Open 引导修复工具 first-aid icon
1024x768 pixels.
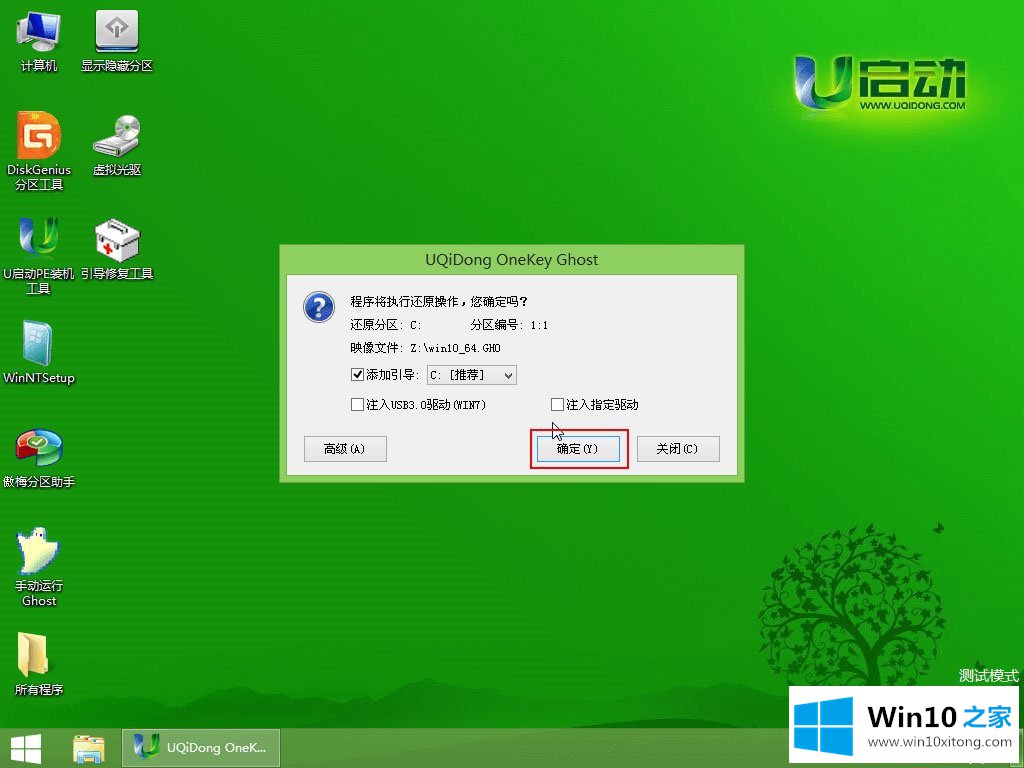pyautogui.click(x=117, y=249)
